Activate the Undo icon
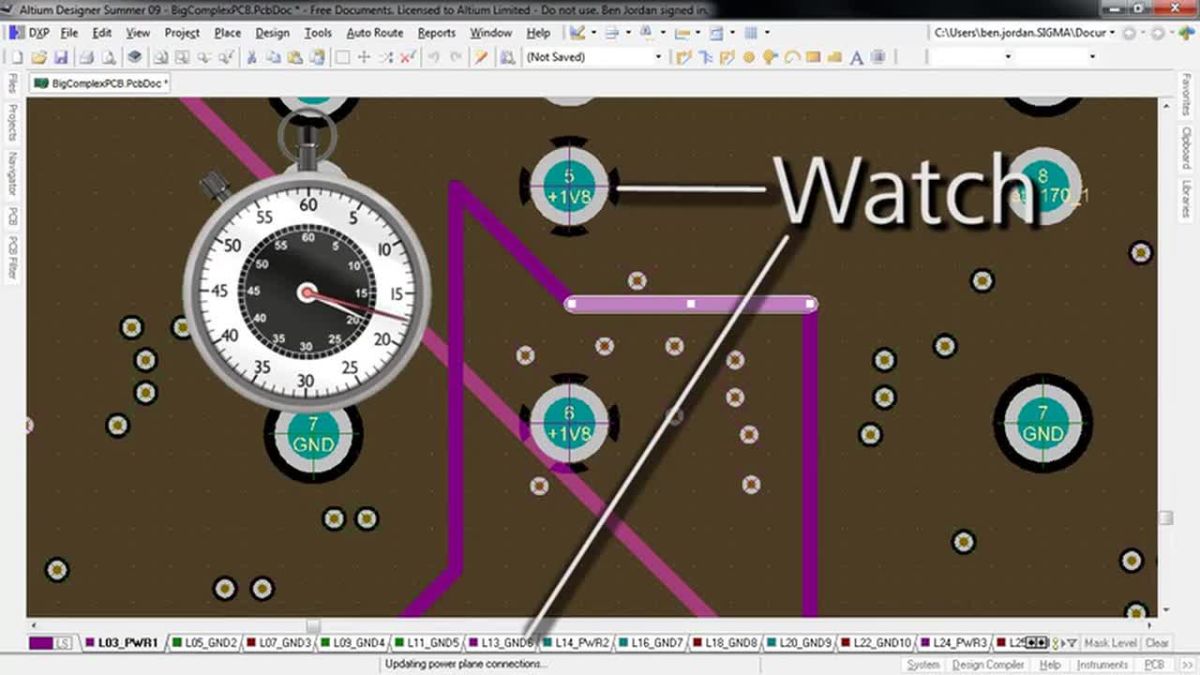This screenshot has height=675, width=1200. click(x=432, y=57)
